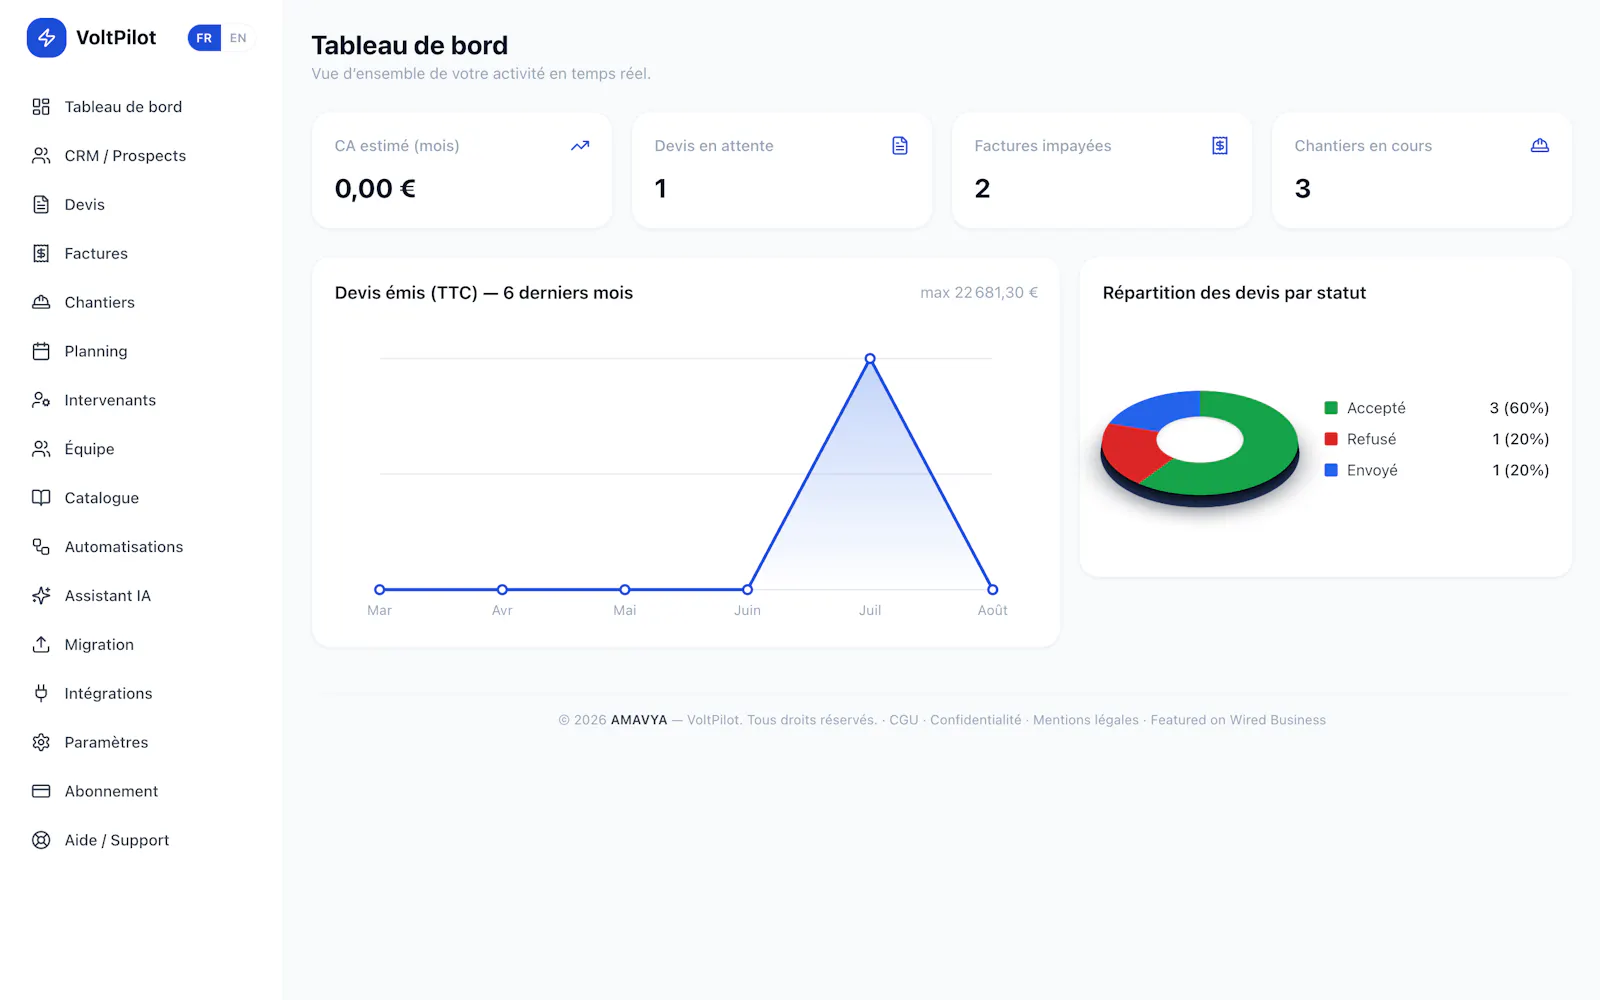Click the Planning calendar icon
The image size is (1600, 1000).
point(41,351)
